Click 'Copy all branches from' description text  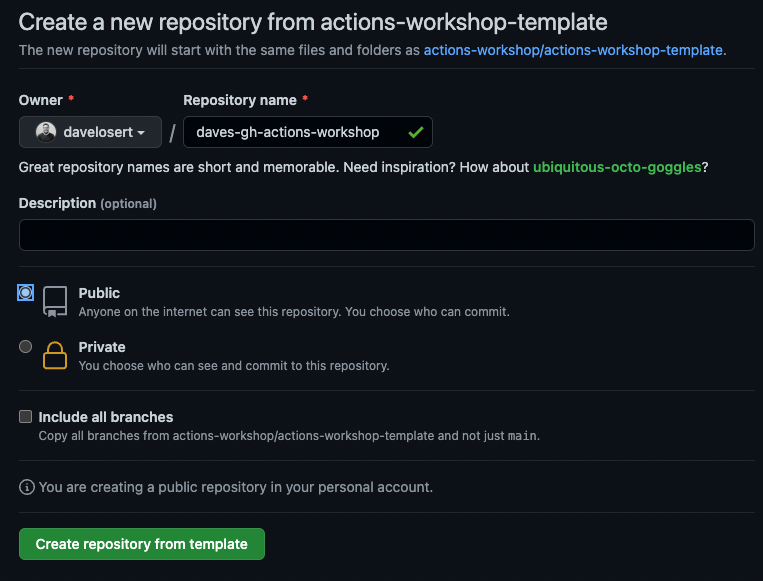(289, 436)
